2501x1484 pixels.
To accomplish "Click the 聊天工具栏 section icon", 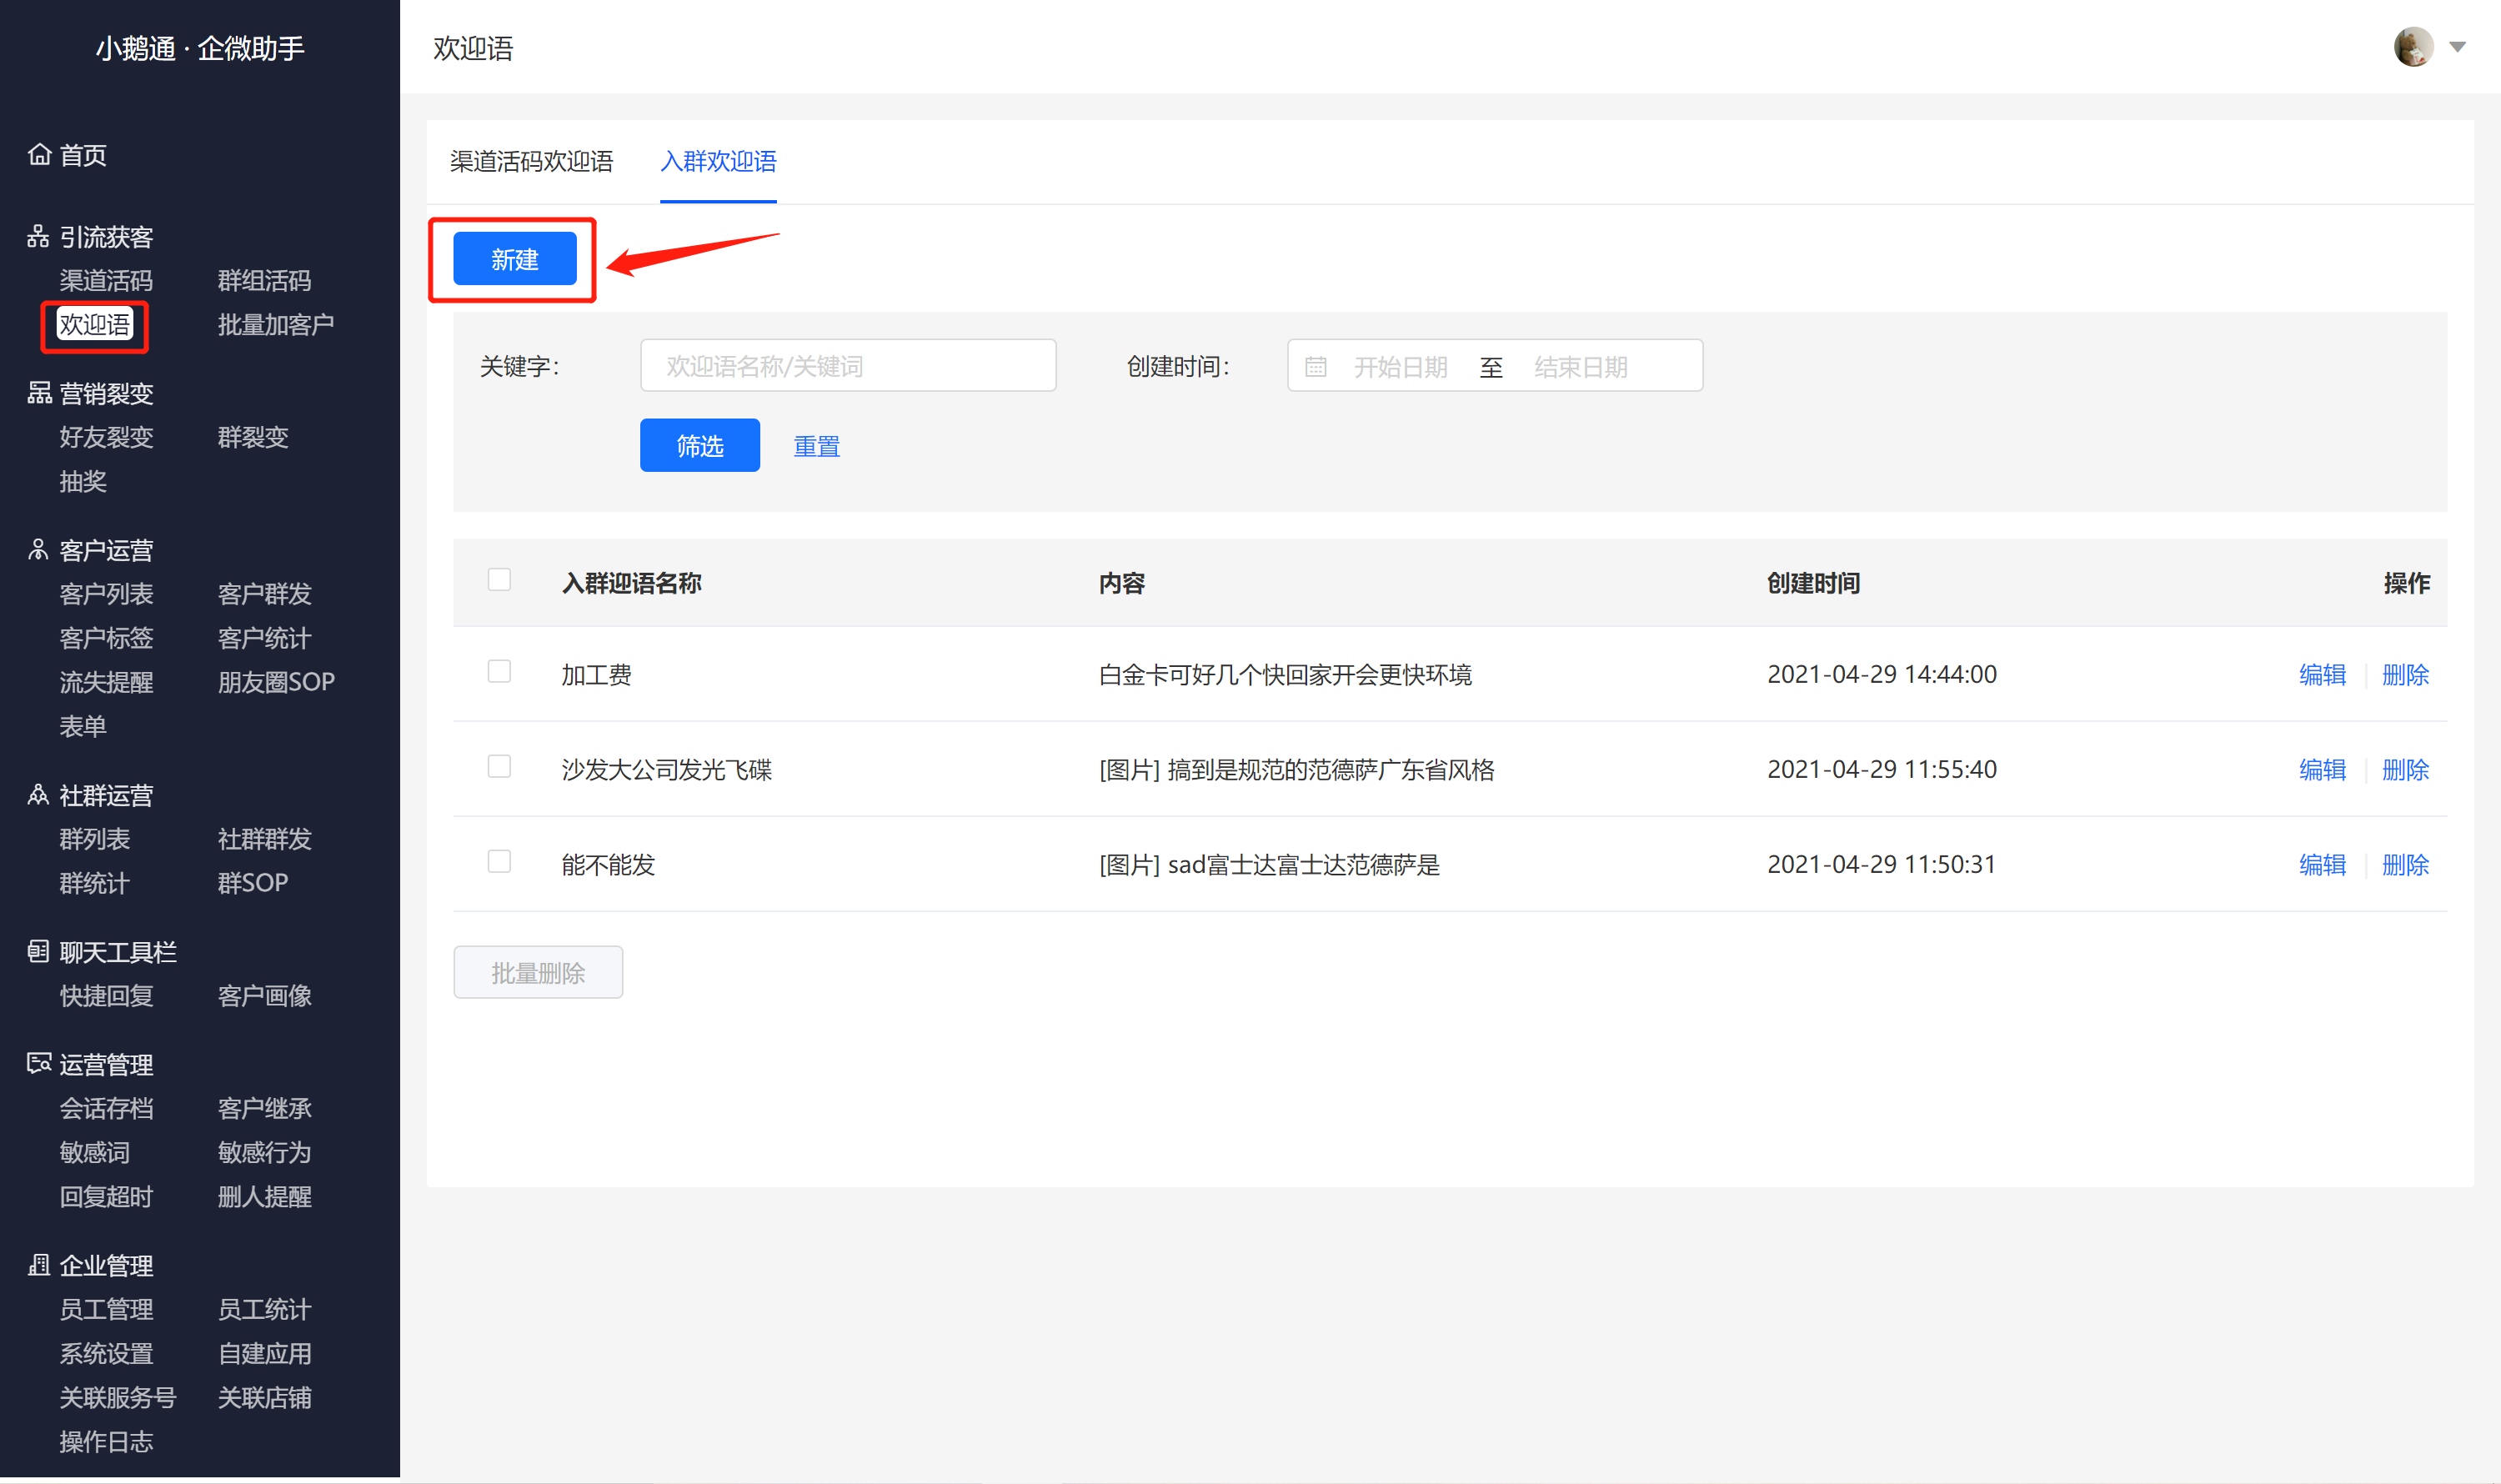I will point(38,951).
